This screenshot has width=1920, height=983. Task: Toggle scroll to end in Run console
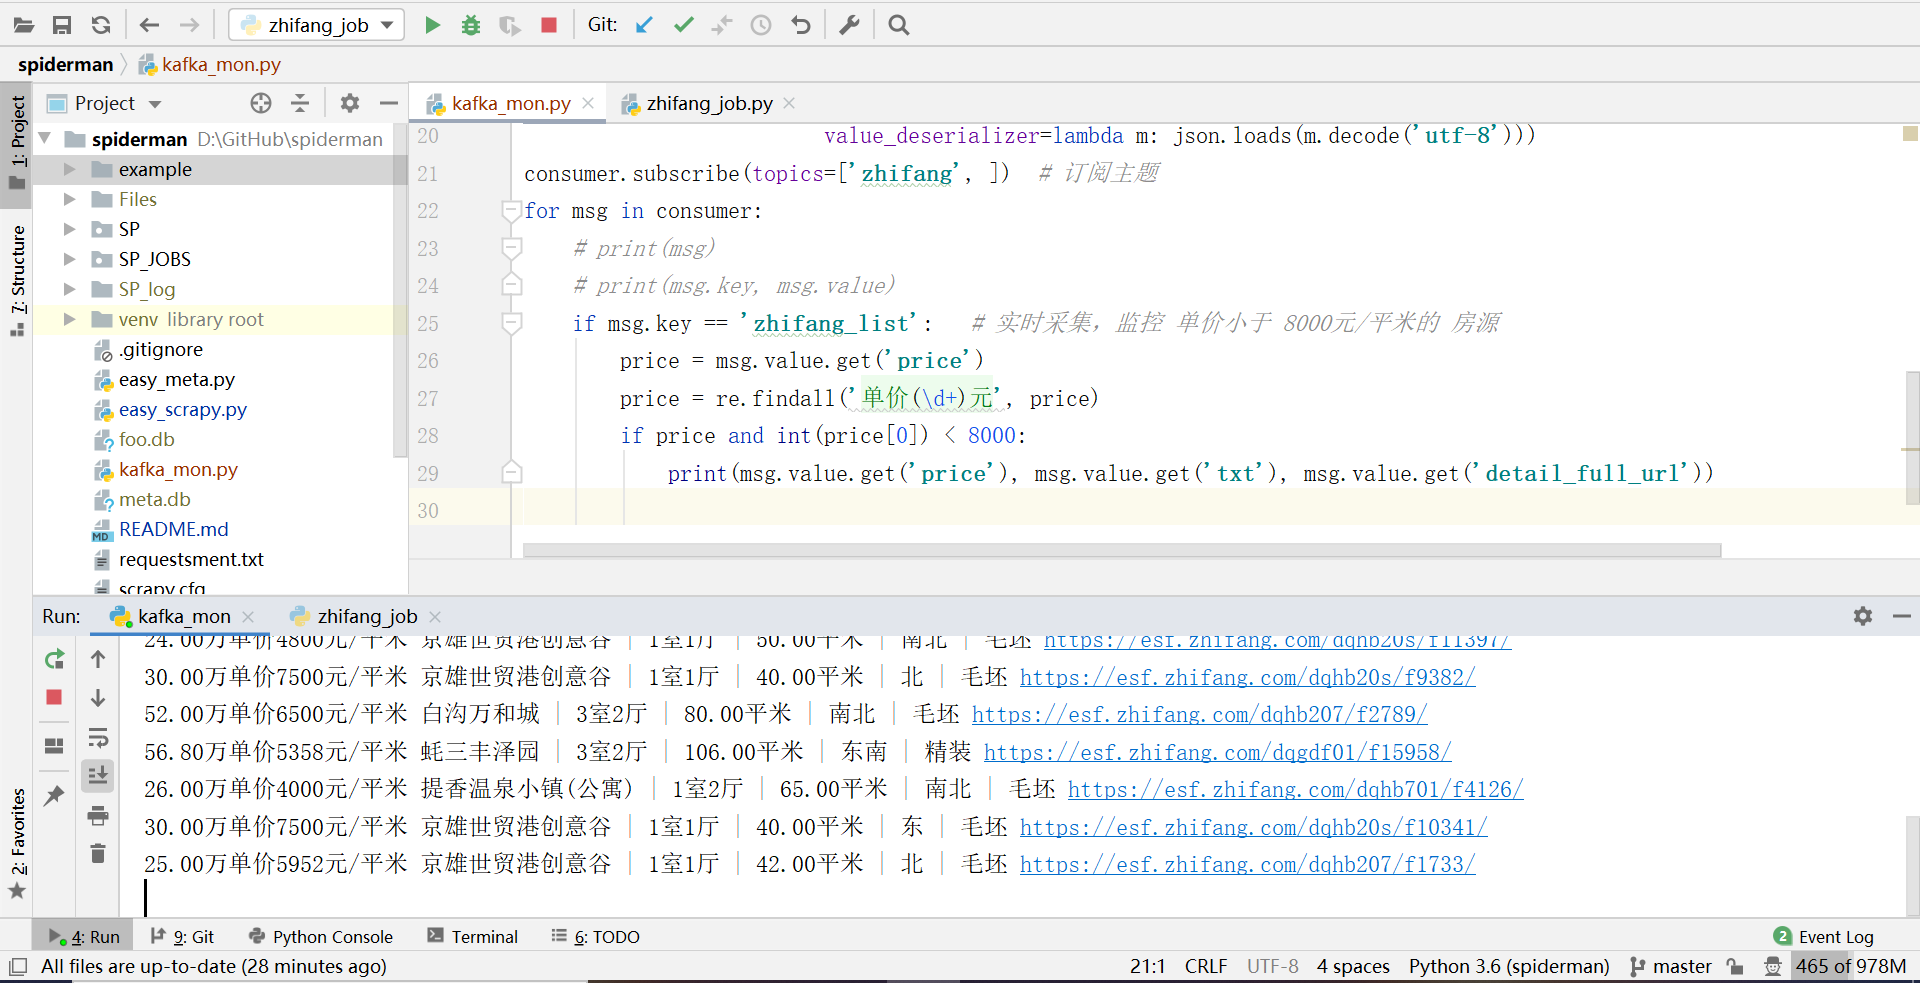pos(98,775)
